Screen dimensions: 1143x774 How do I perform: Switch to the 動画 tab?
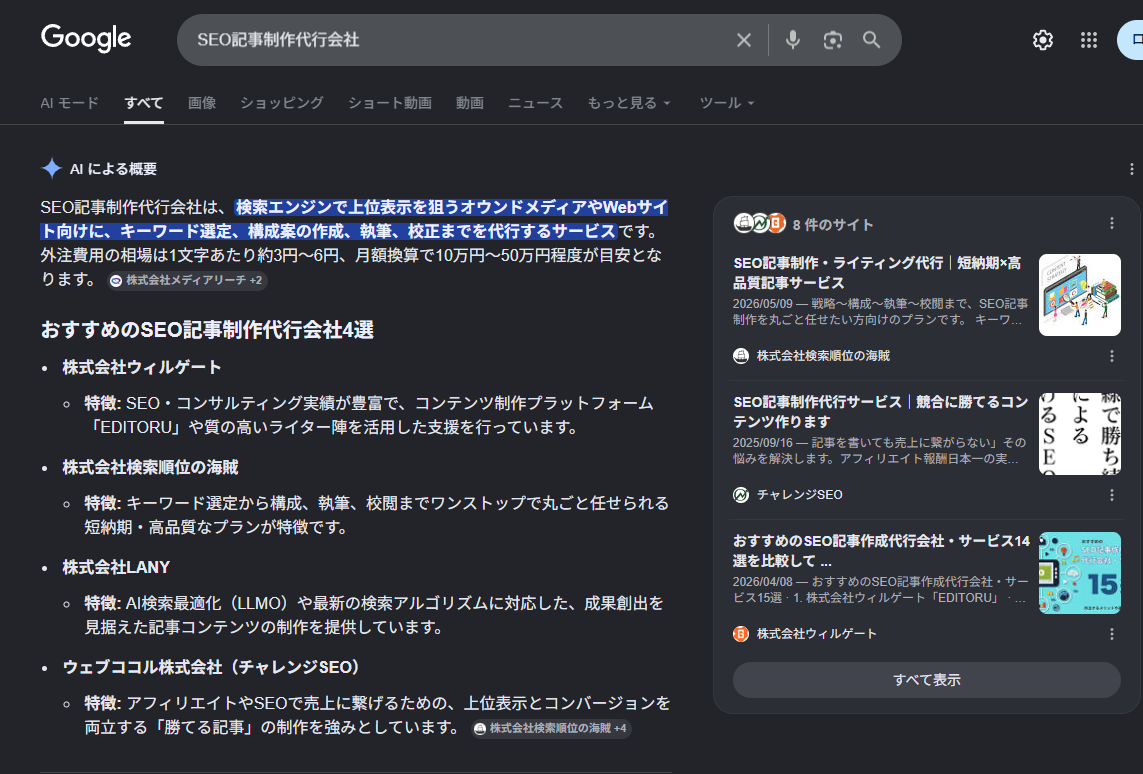pos(470,103)
